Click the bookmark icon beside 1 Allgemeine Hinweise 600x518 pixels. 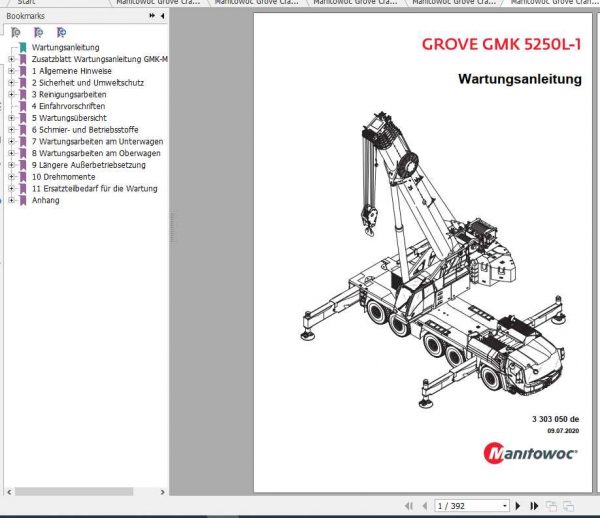coord(23,71)
